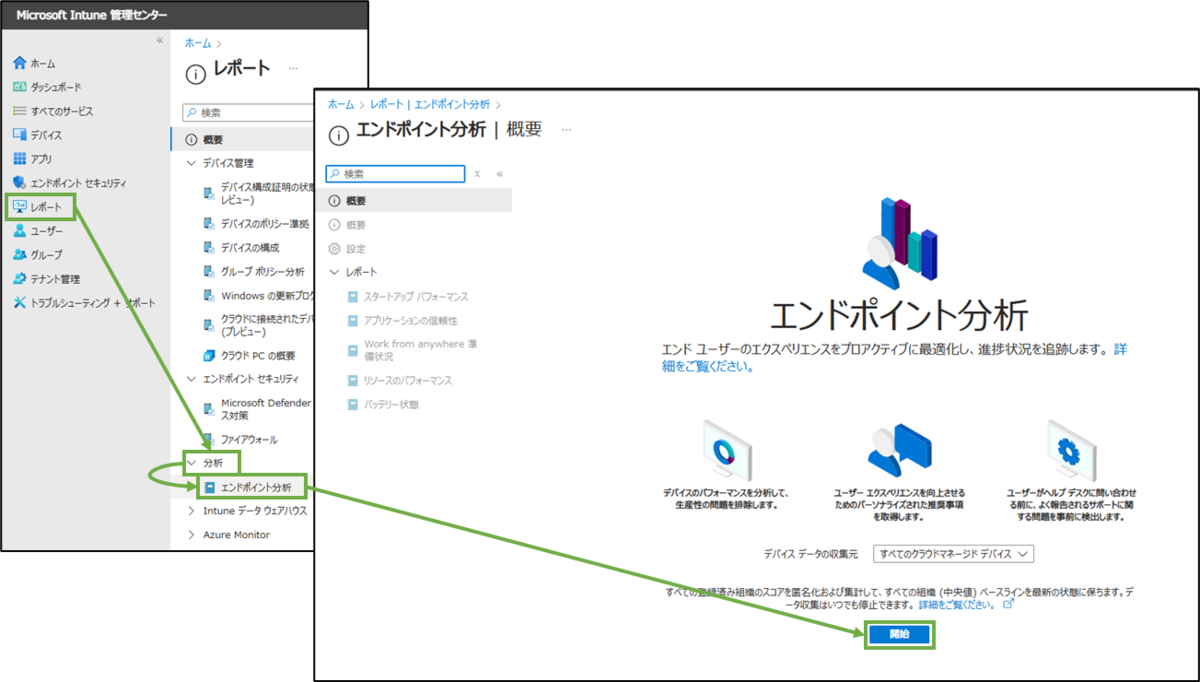Click icon beside デバイスの構成 report

(210, 247)
